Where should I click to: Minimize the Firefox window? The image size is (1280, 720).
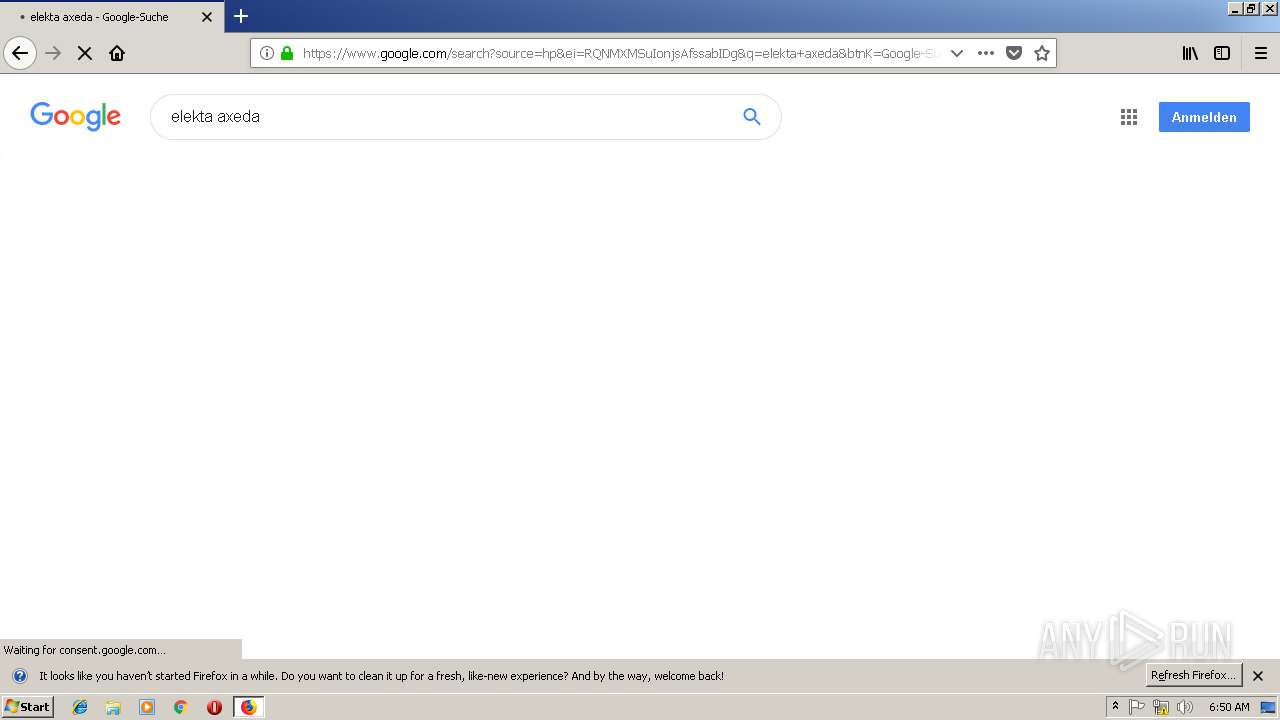(1235, 8)
